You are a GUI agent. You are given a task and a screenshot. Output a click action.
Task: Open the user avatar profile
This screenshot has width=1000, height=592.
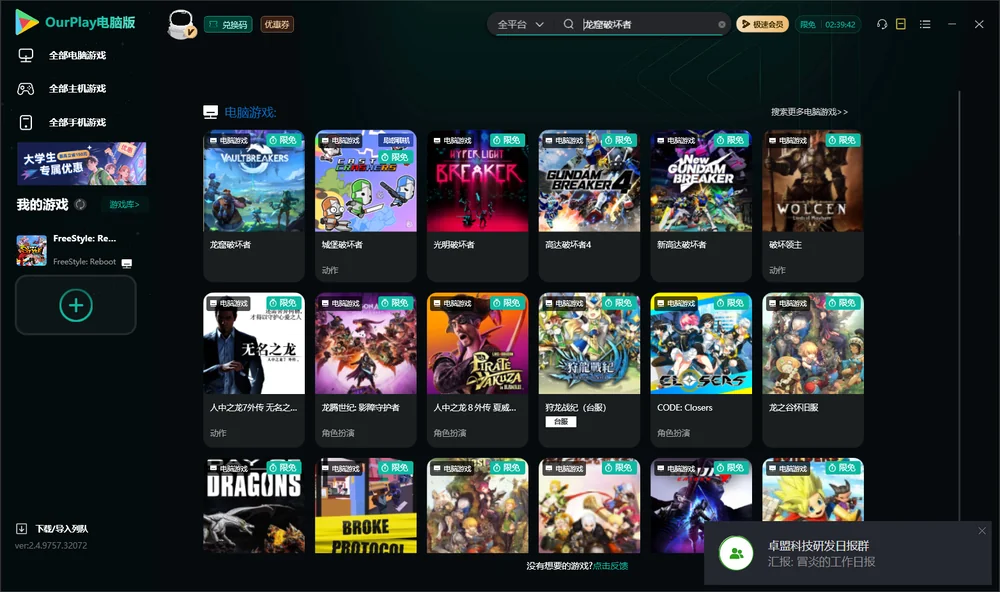coord(181,24)
